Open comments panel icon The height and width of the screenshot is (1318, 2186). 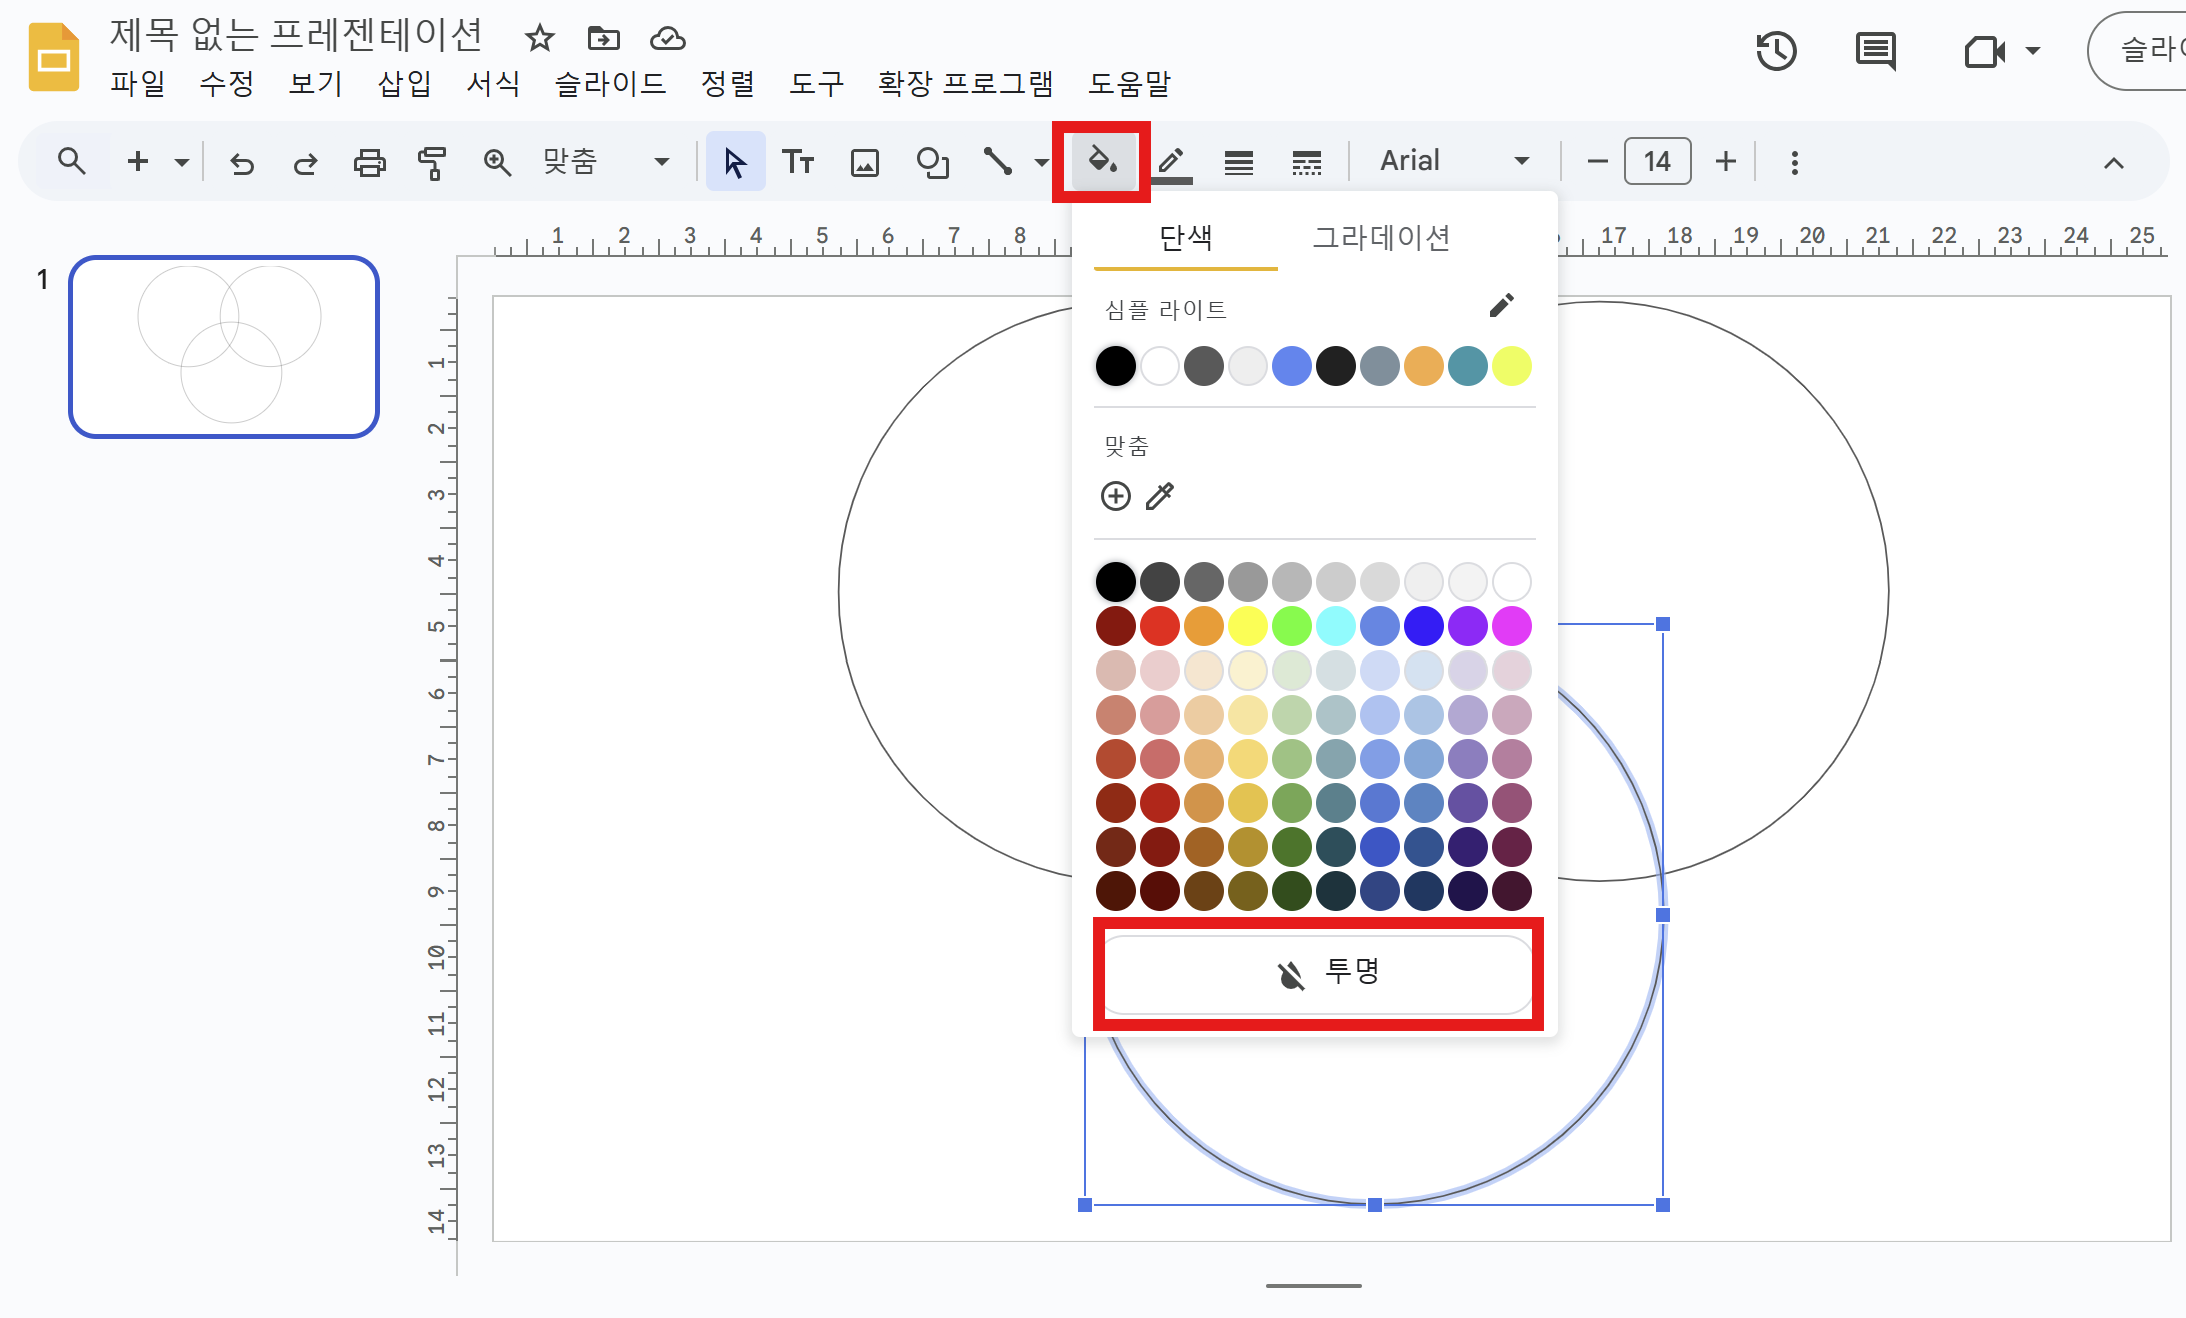tap(1875, 51)
